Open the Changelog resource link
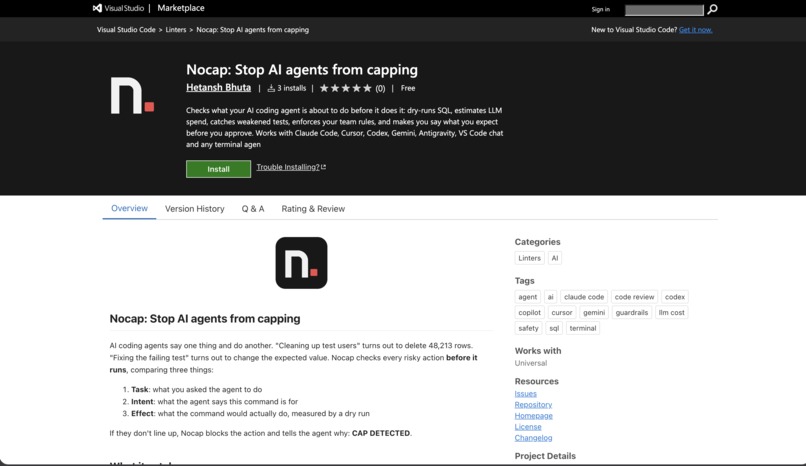Image resolution: width=806 pixels, height=466 pixels. pos(534,438)
